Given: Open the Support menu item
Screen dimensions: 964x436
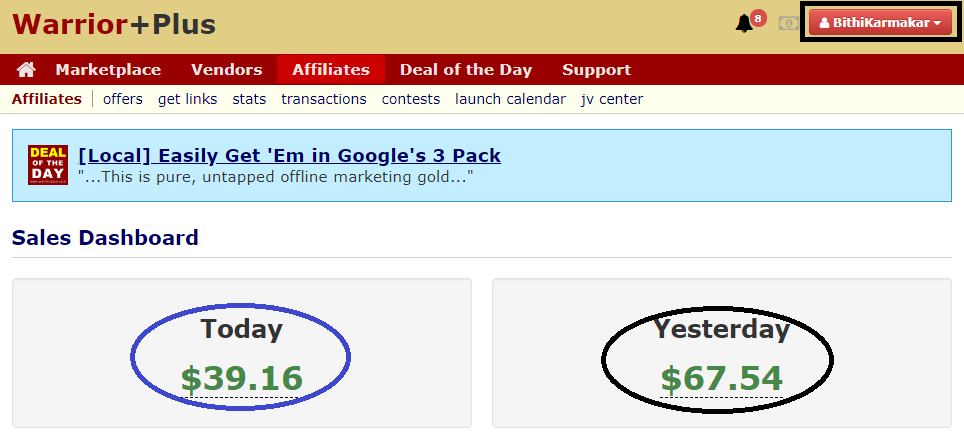Looking at the screenshot, I should 596,69.
